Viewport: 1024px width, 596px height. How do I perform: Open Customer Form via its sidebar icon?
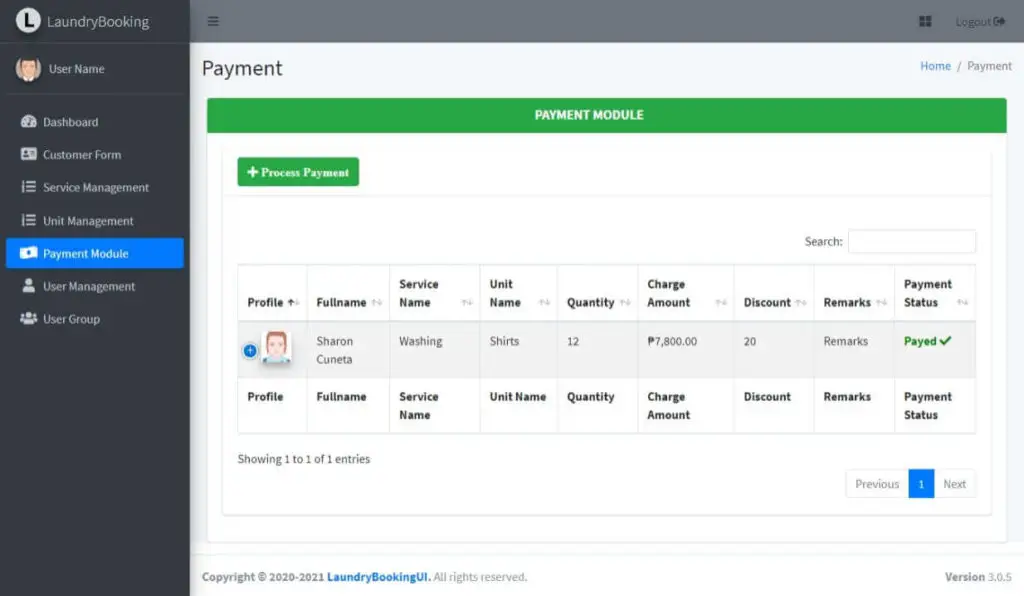26,154
